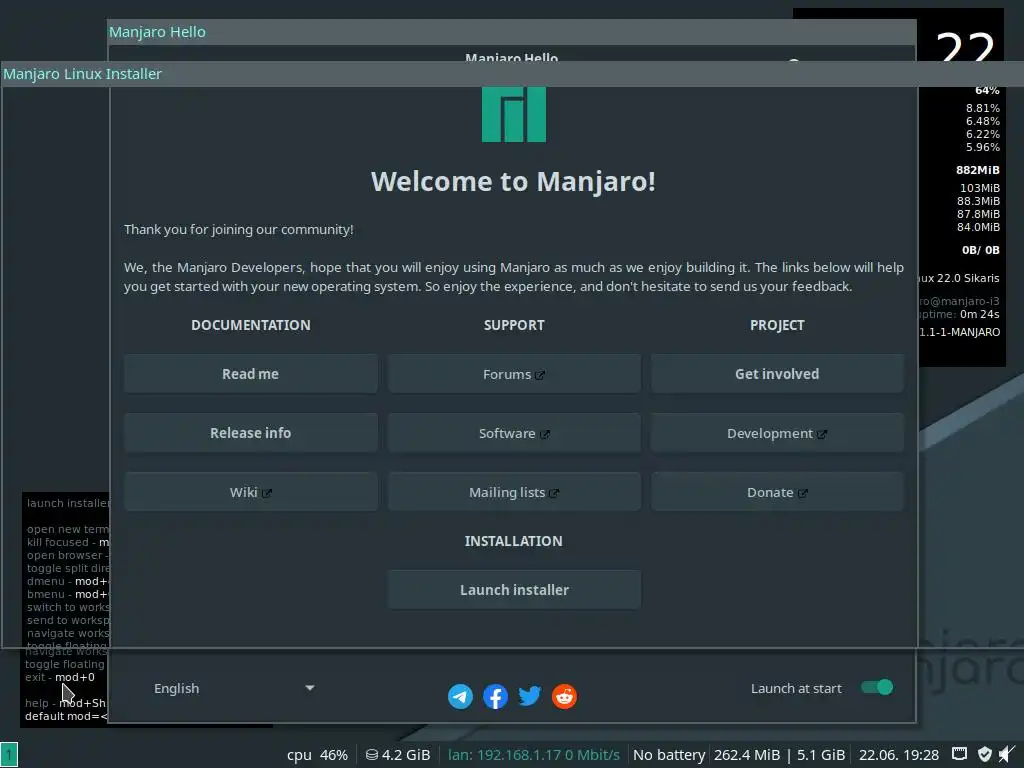The width and height of the screenshot is (1024, 768).
Task: Click the 1.1-1-MANJARO kernel text in conky
Action: click(x=960, y=332)
